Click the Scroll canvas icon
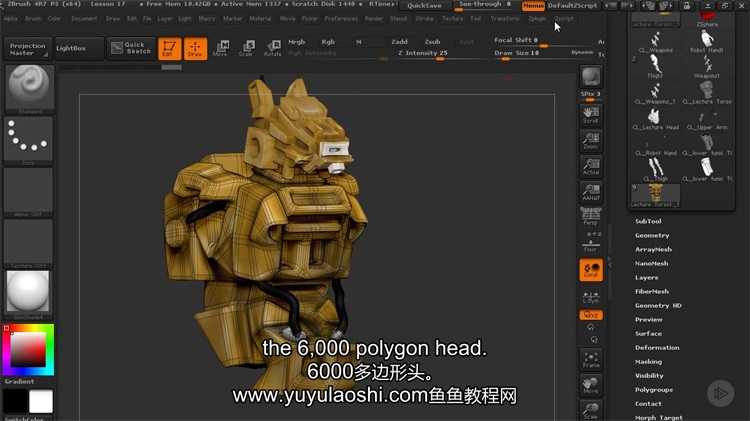Screen dimensions: 750x421 (x=591, y=115)
